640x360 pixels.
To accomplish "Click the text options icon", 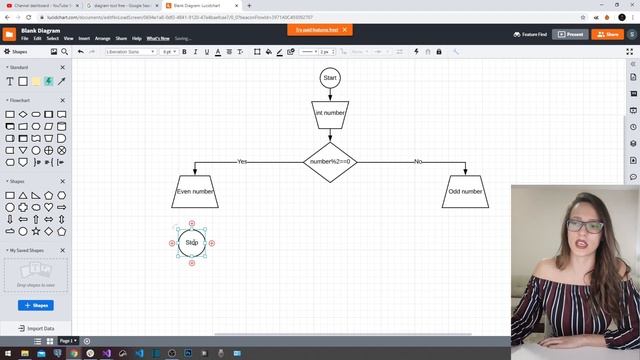I will pyautogui.click(x=240, y=52).
